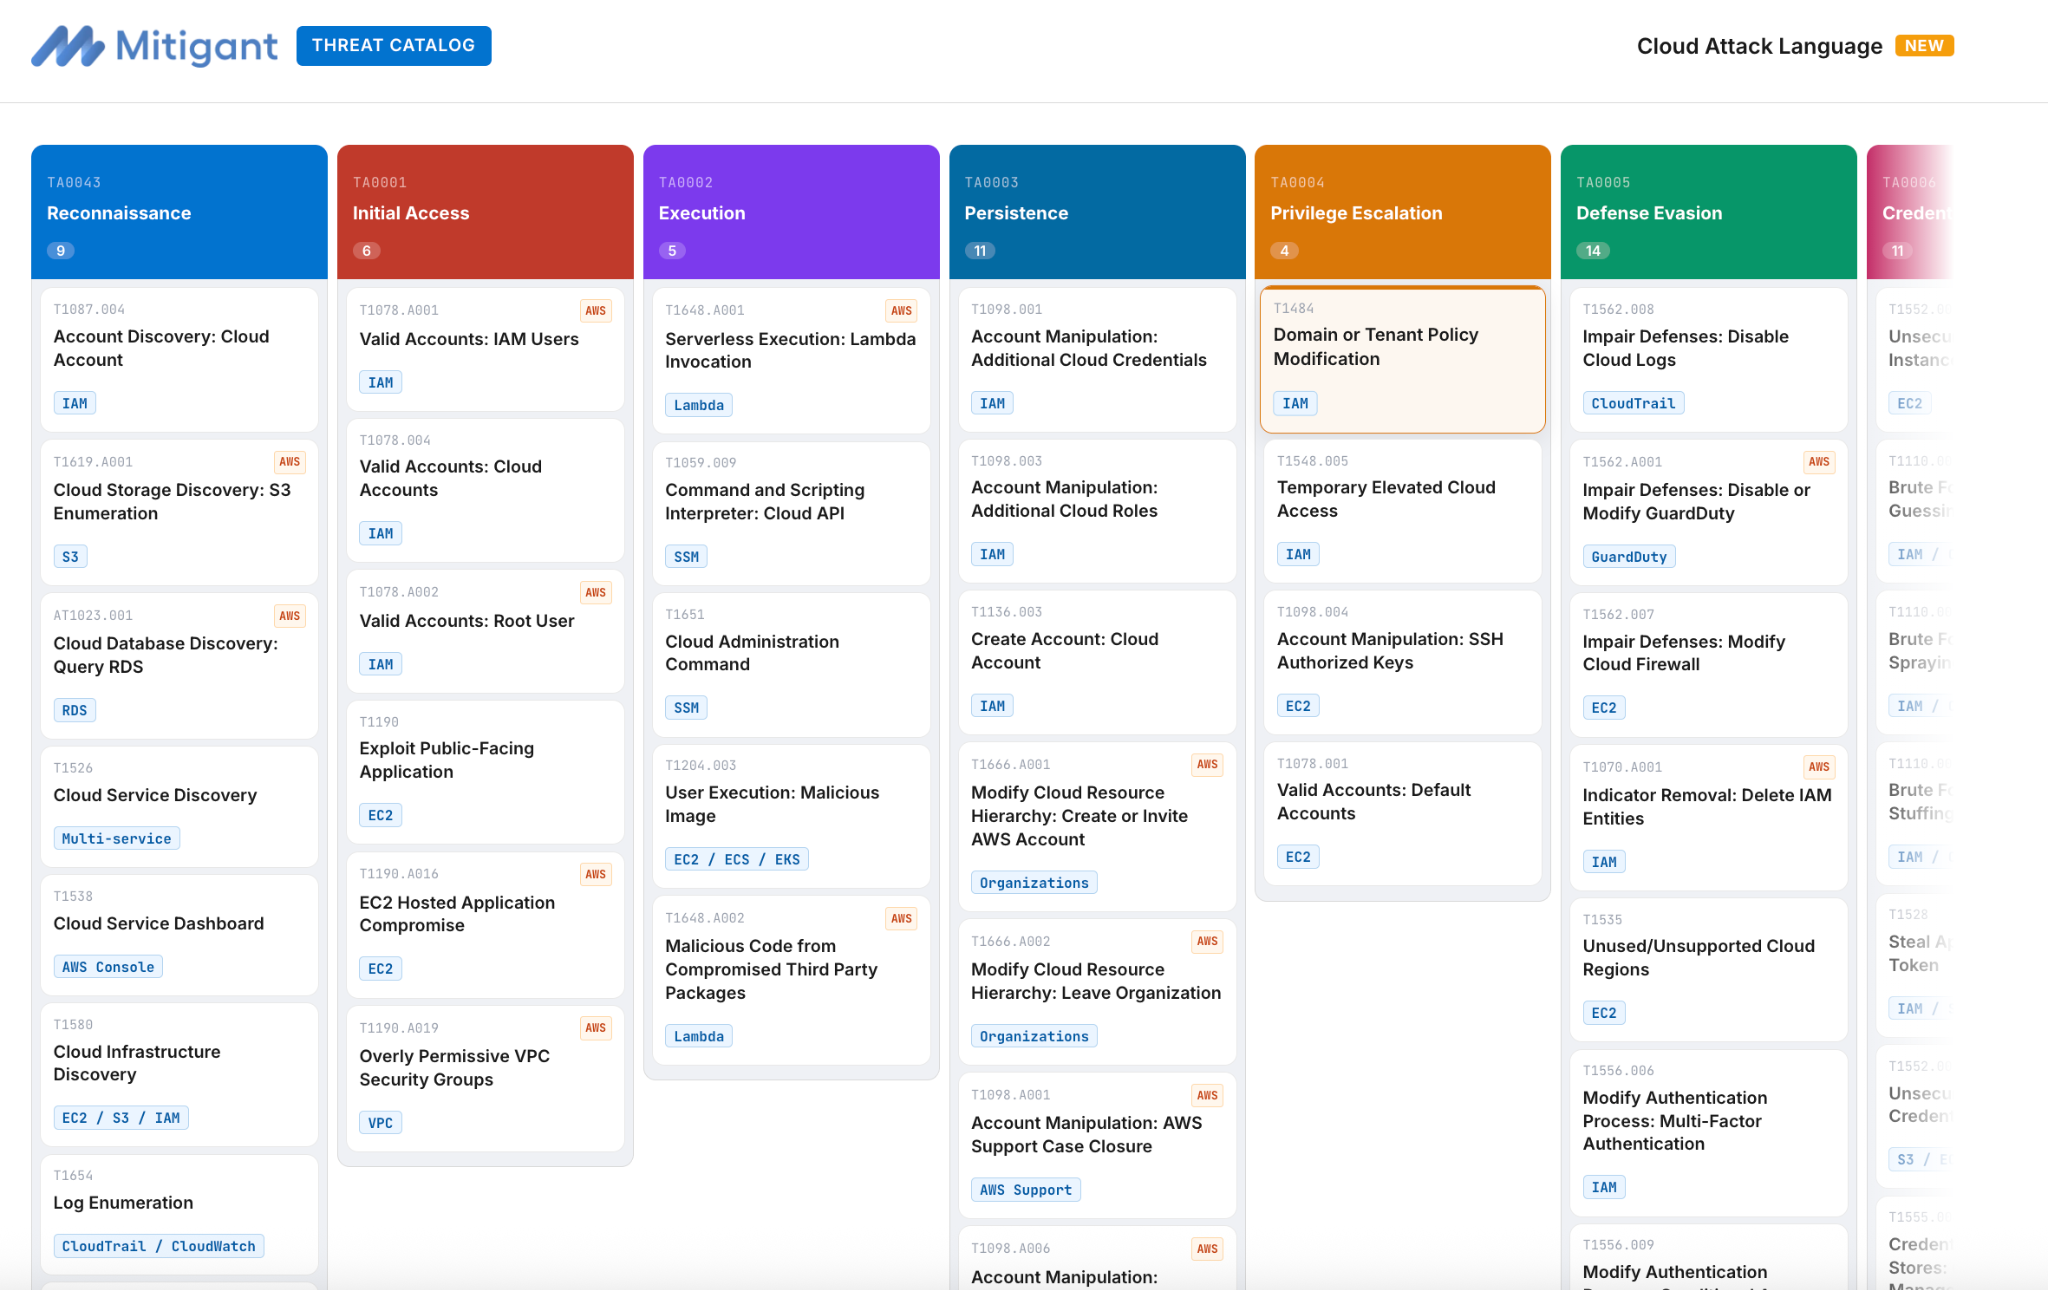Click the CloudTrail tag on Disable Cloud Logs
Screen dimensions: 2048x1290
tap(1632, 404)
